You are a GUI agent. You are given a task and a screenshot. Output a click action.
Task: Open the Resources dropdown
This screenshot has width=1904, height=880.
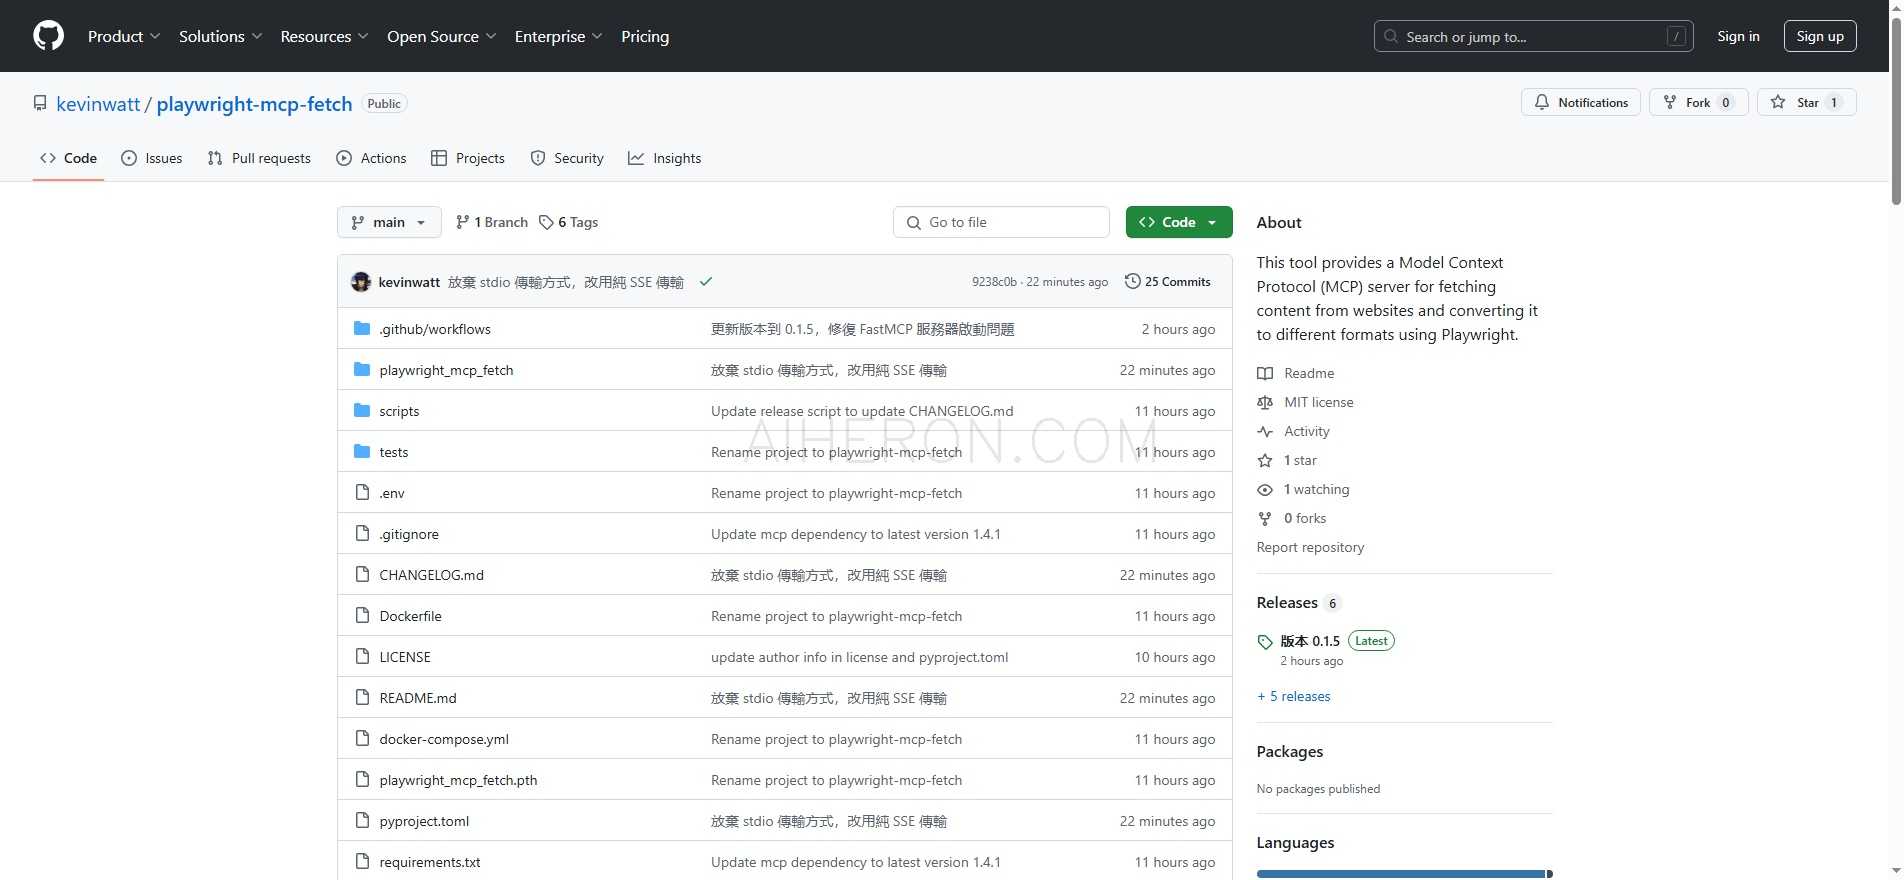[324, 36]
